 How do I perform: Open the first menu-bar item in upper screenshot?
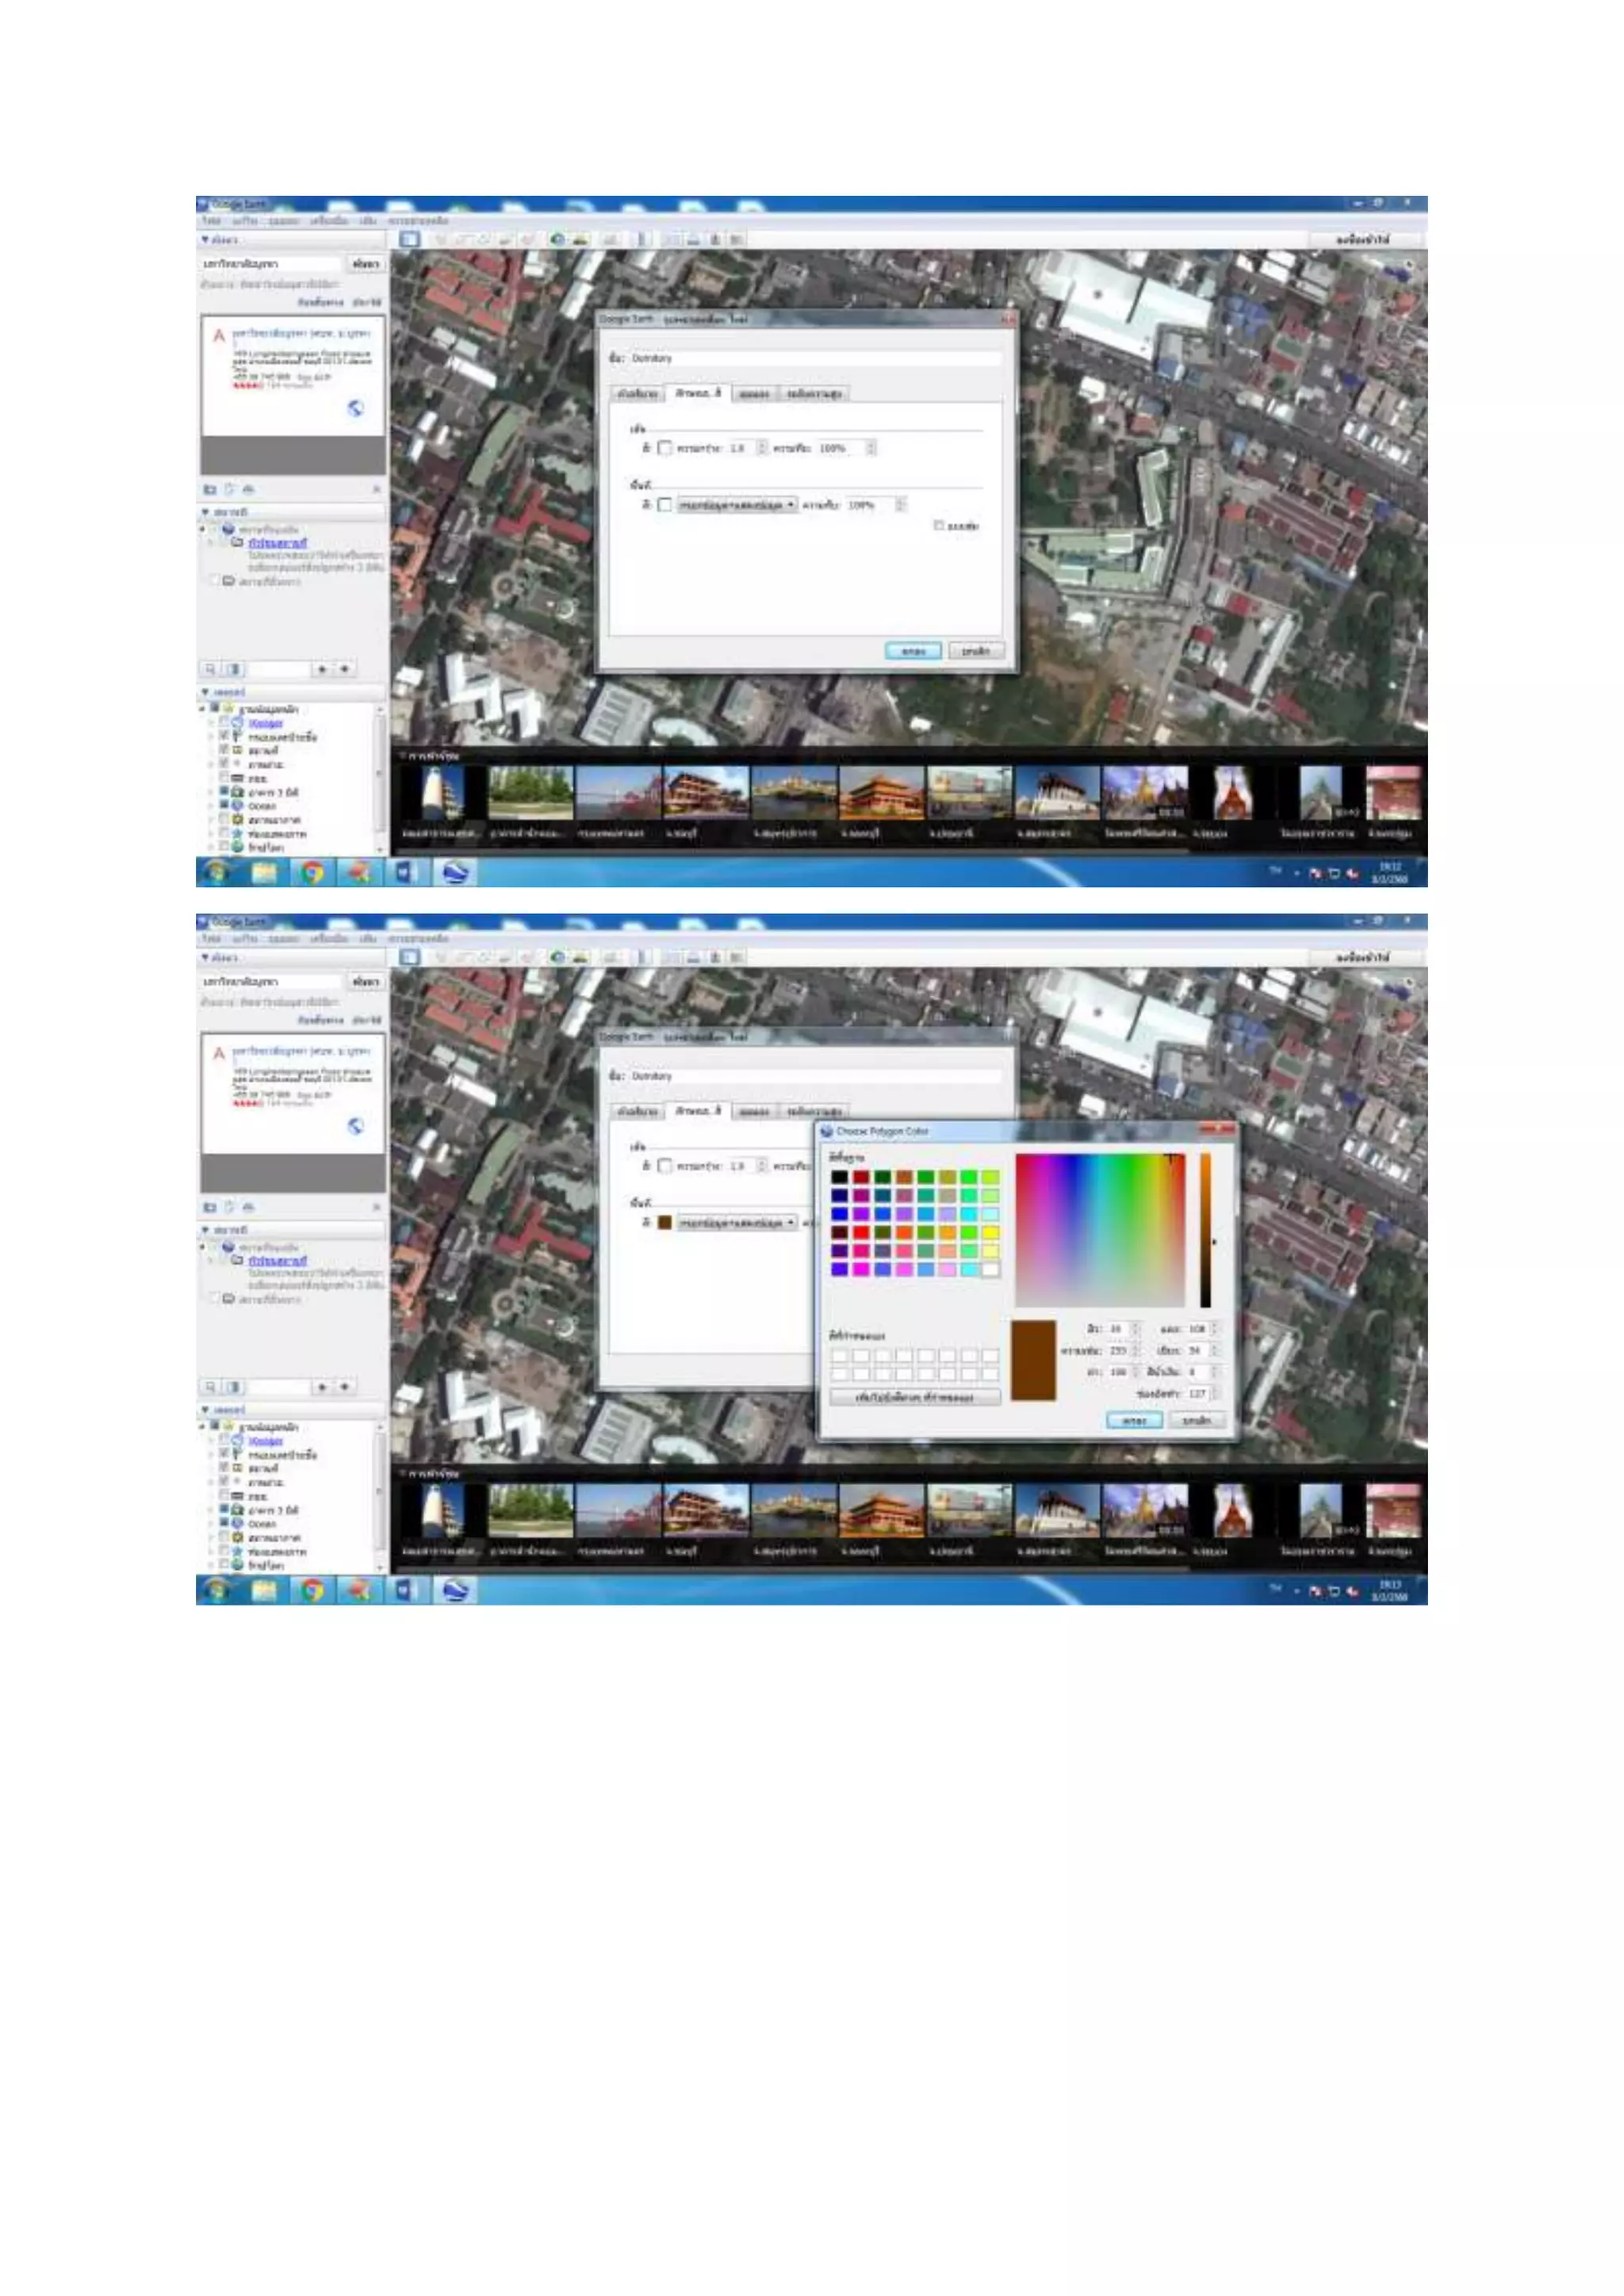pos(211,220)
